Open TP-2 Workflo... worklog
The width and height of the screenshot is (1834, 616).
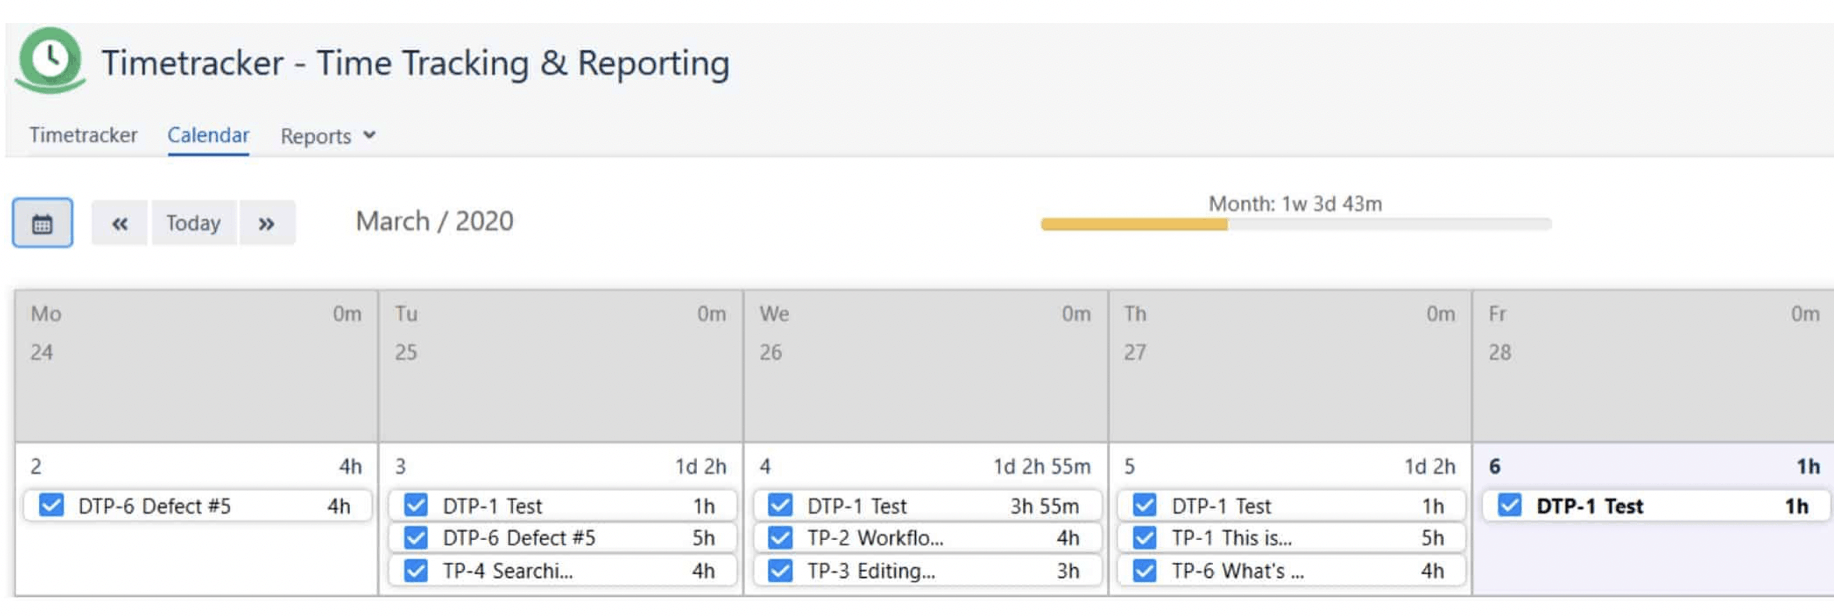pos(927,538)
